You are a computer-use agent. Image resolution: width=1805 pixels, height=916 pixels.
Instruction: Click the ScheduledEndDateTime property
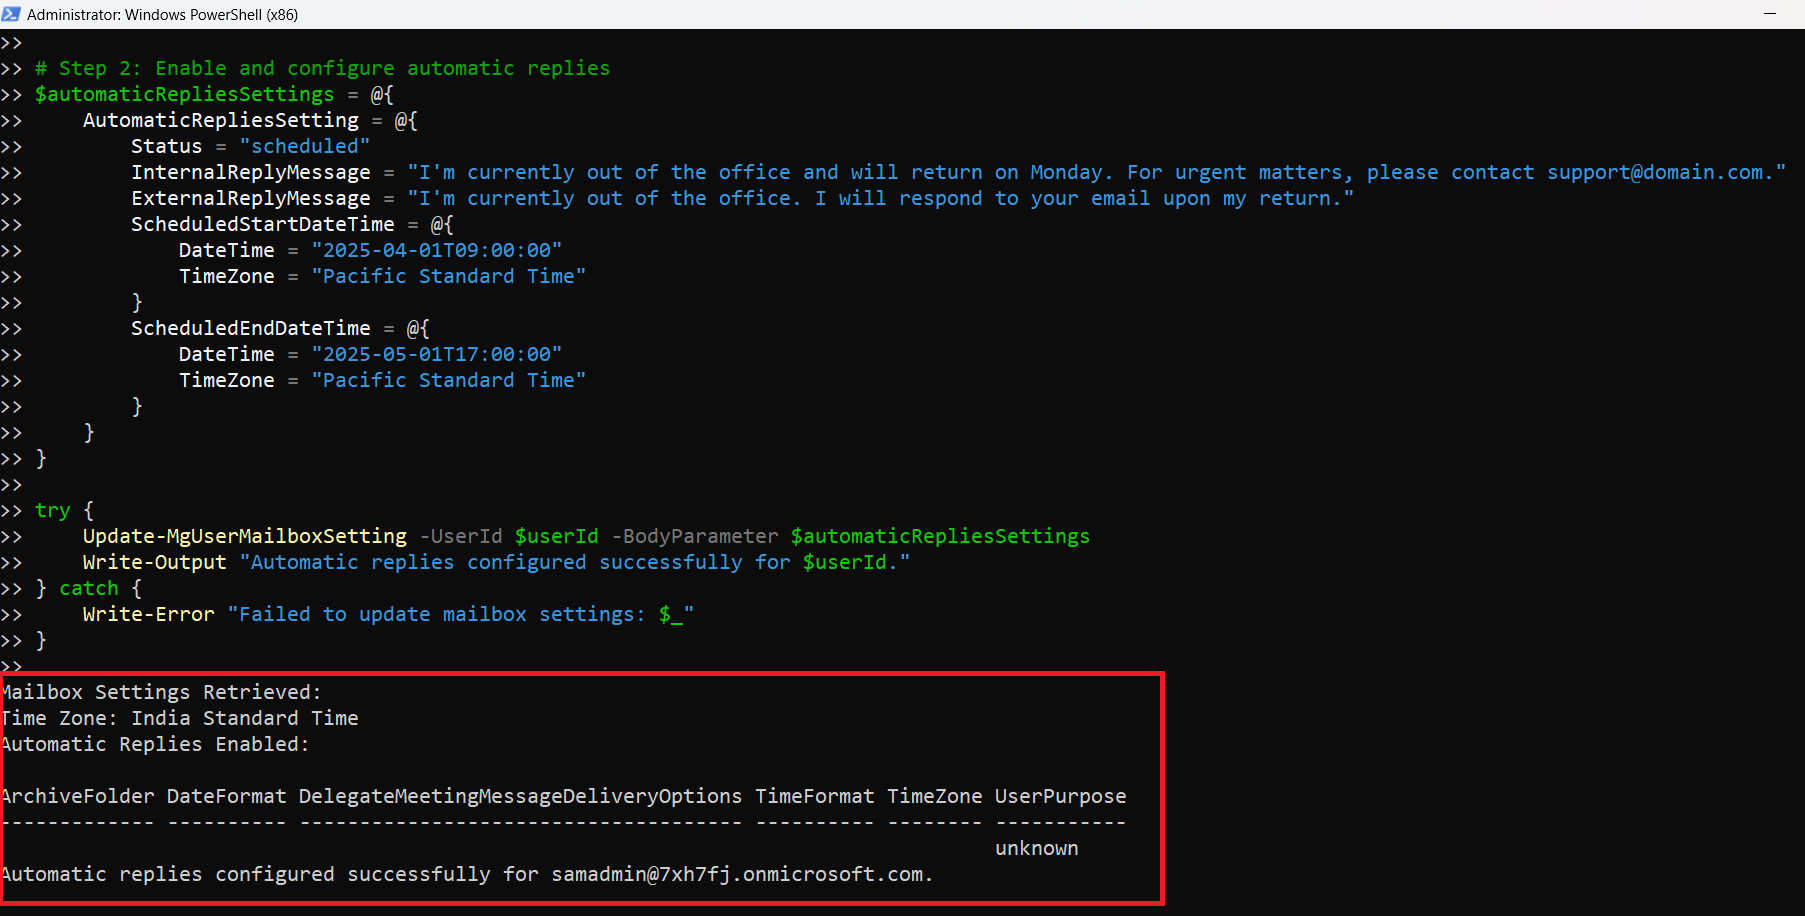[250, 328]
